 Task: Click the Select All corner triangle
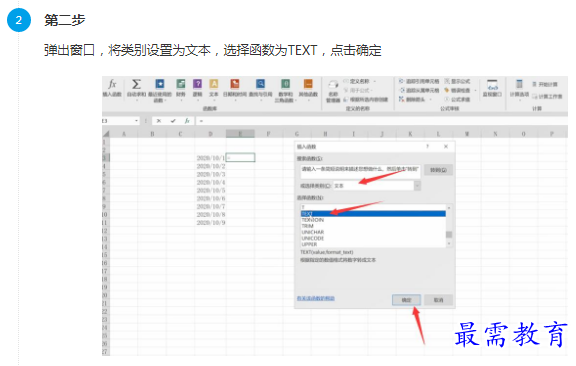point(106,134)
